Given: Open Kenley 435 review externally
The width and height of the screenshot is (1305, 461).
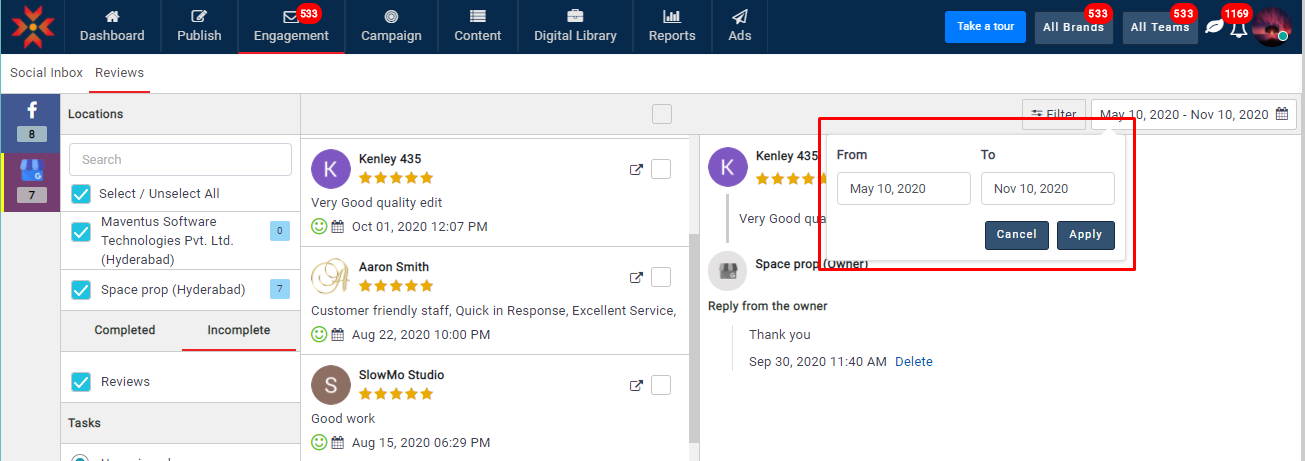Looking at the screenshot, I should pos(636,170).
